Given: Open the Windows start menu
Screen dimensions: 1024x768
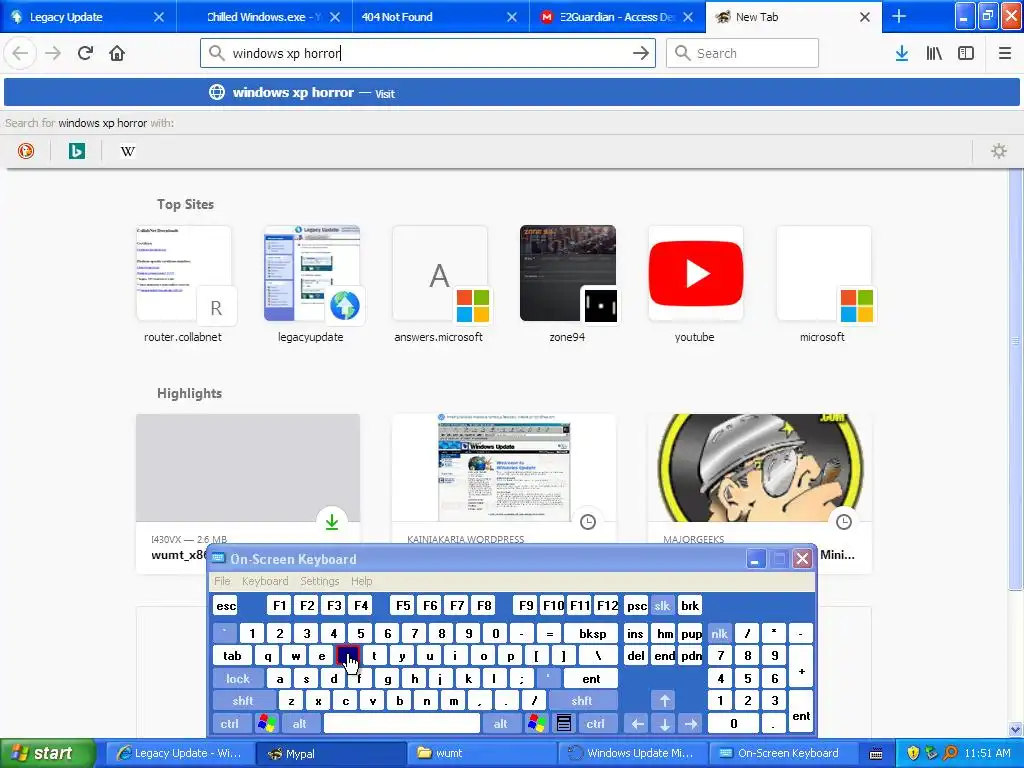Looking at the screenshot, I should pos(48,753).
